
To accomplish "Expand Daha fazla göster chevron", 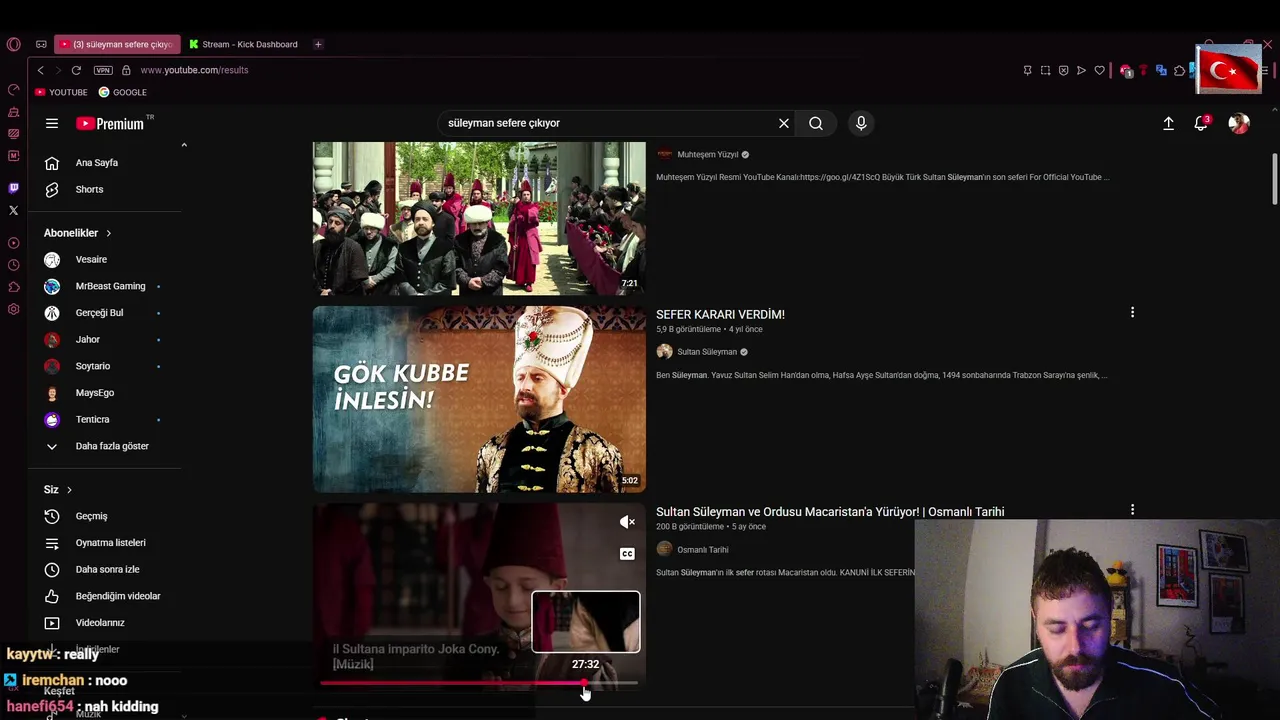I will click(52, 446).
